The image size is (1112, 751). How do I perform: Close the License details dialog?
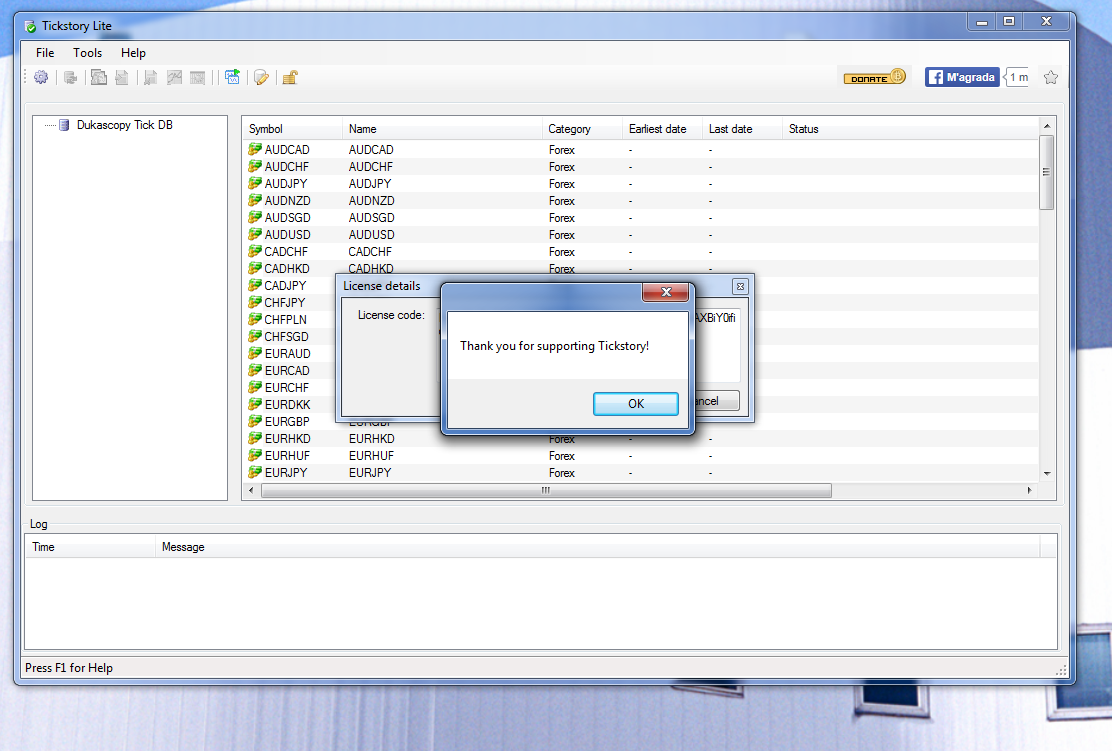tap(740, 287)
